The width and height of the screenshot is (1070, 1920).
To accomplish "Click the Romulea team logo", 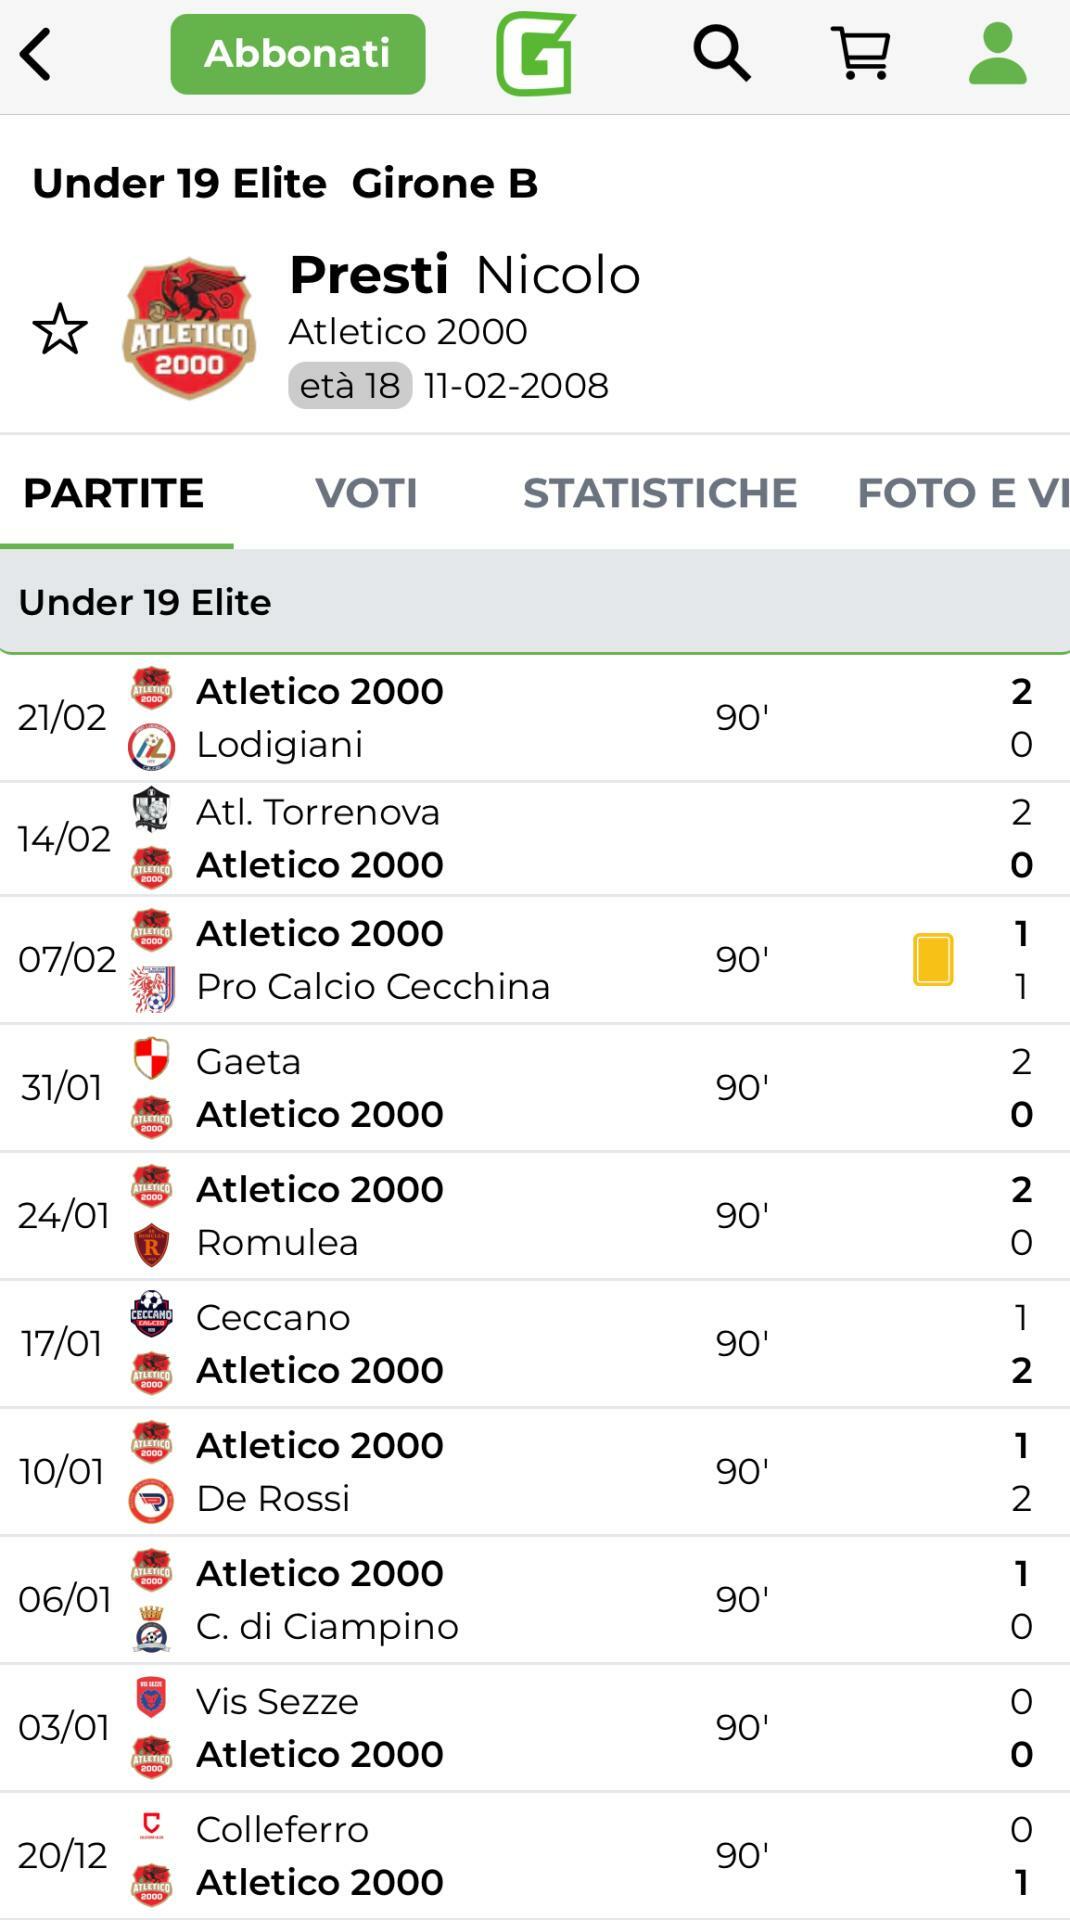I will click(x=151, y=1244).
